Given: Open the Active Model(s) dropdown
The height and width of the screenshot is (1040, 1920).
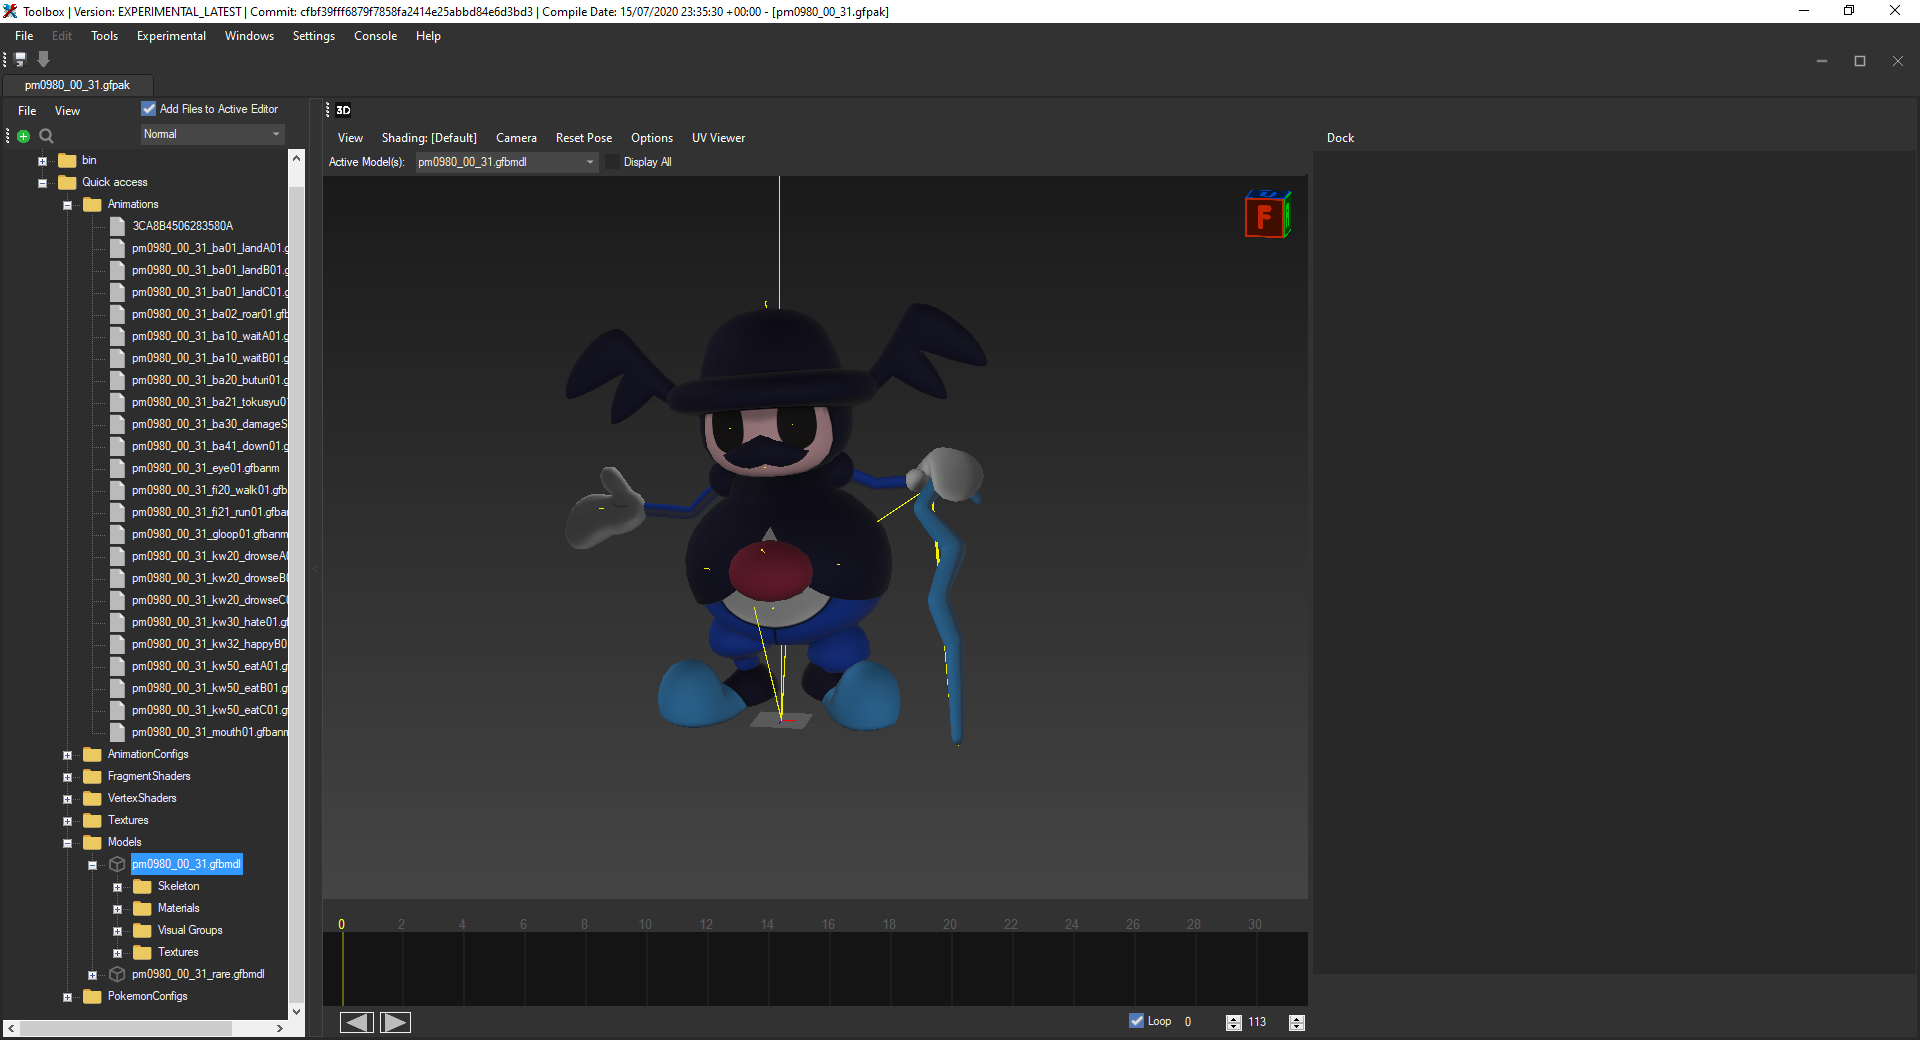Looking at the screenshot, I should [x=506, y=162].
